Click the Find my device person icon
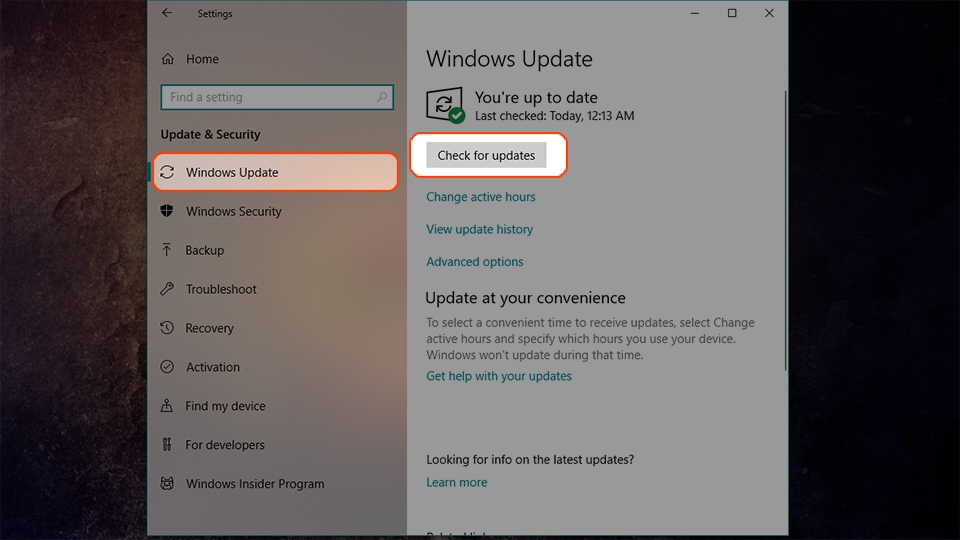 [x=167, y=405]
